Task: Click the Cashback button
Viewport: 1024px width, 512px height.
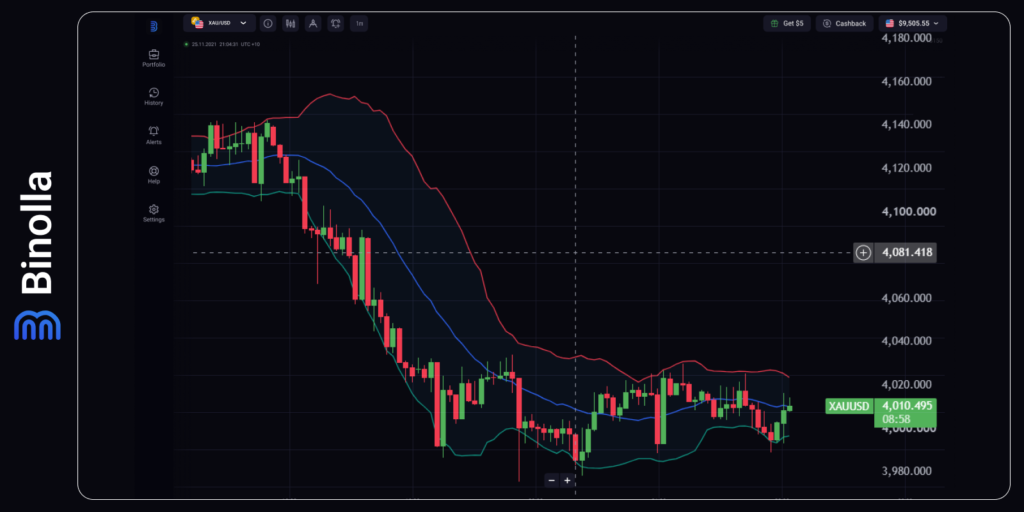Action: pos(844,24)
